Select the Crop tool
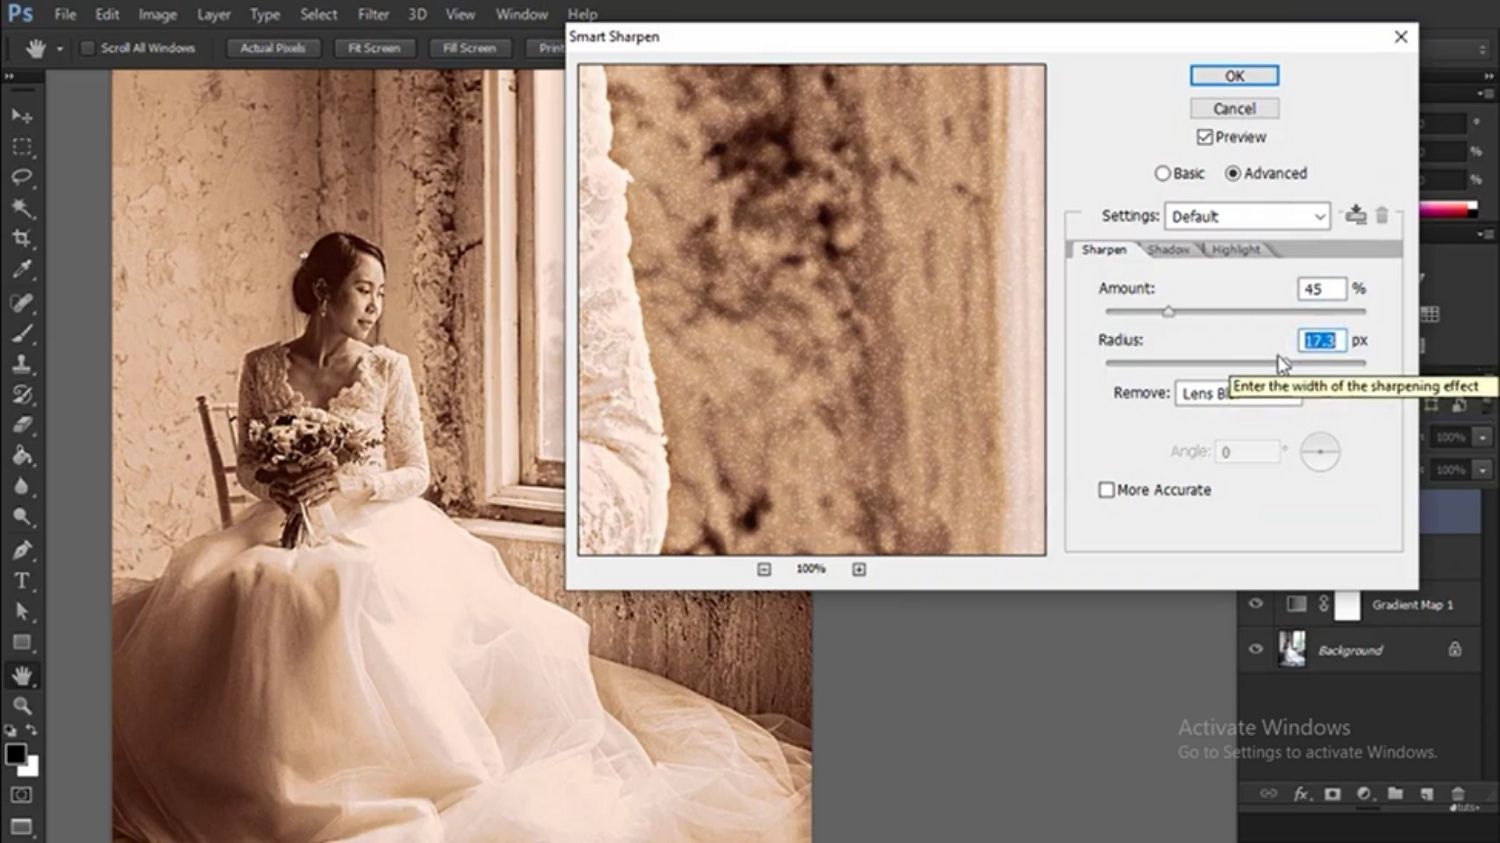 tap(21, 238)
